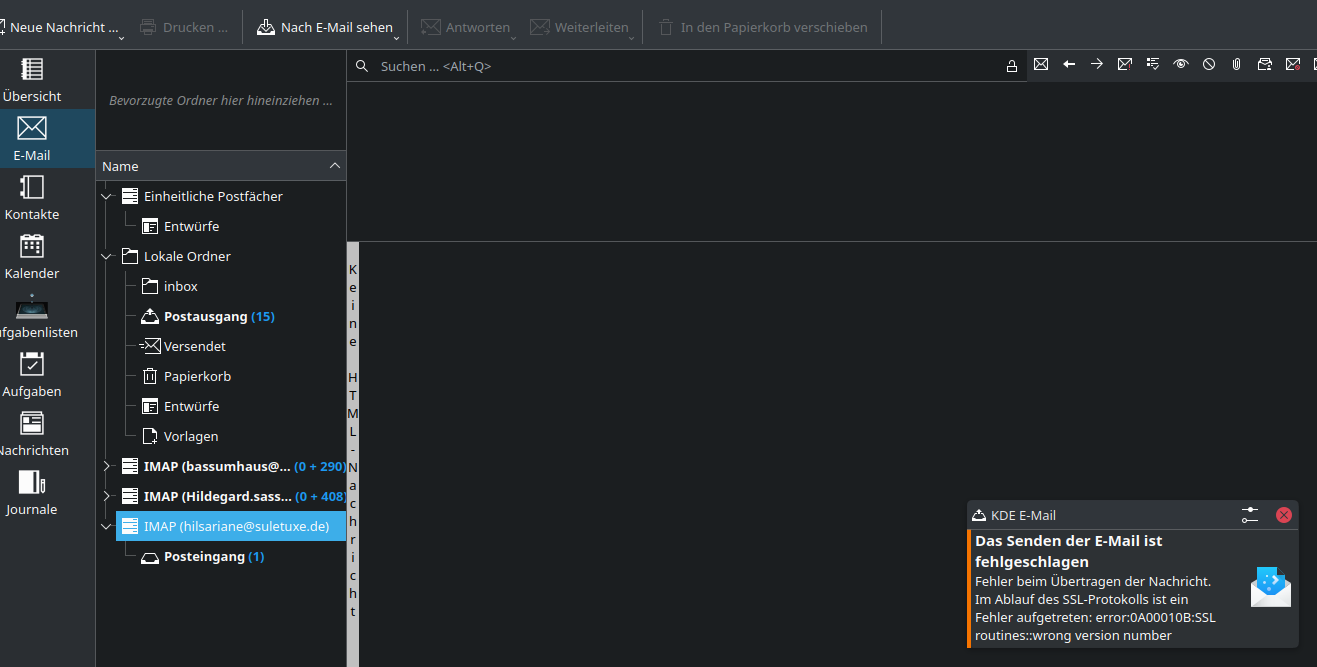Open Weiterleiten dropdown arrow
Image resolution: width=1317 pixels, height=667 pixels.
pos(632,37)
